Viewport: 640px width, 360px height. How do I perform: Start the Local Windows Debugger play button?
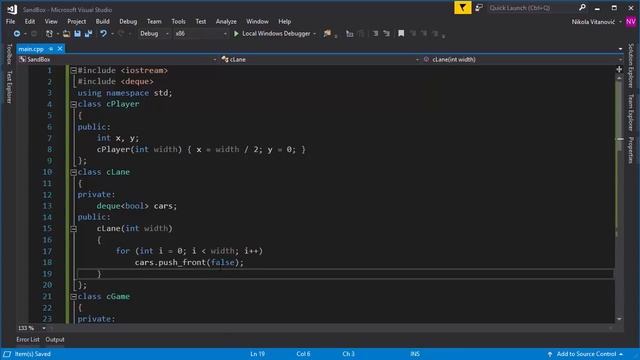(236, 33)
